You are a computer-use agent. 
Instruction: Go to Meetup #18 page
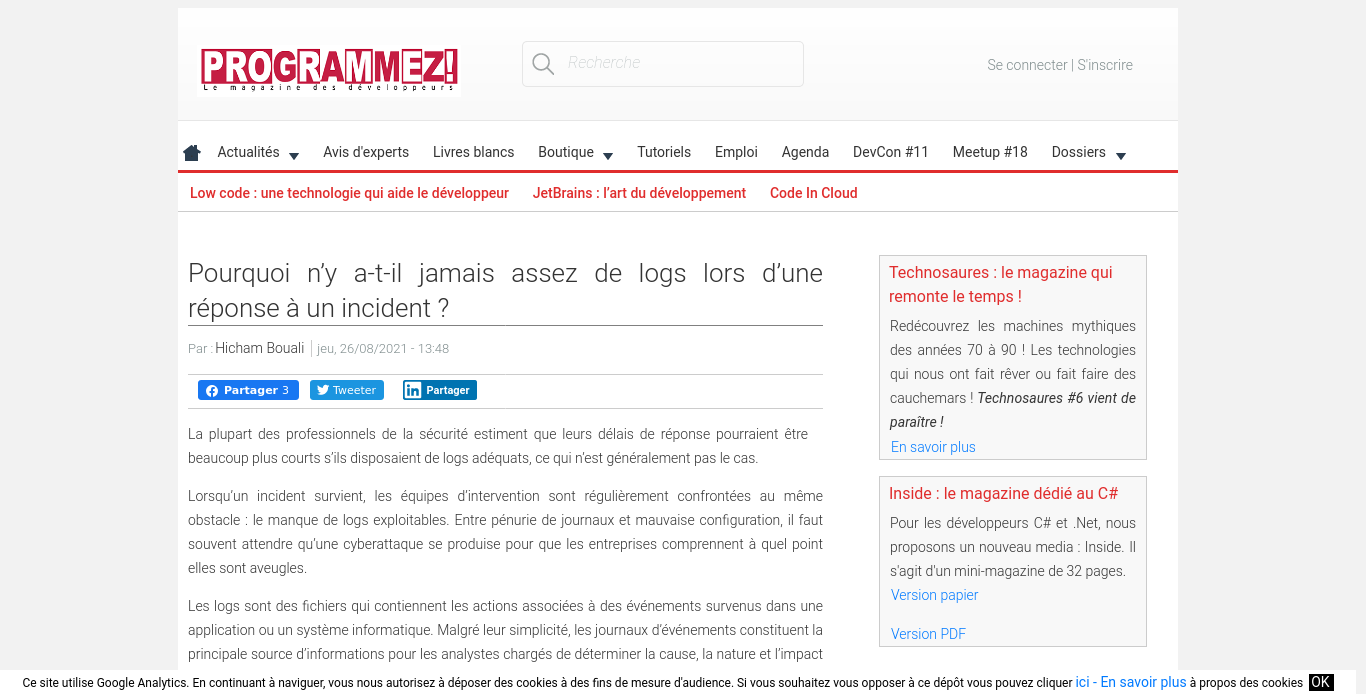pyautogui.click(x=990, y=152)
